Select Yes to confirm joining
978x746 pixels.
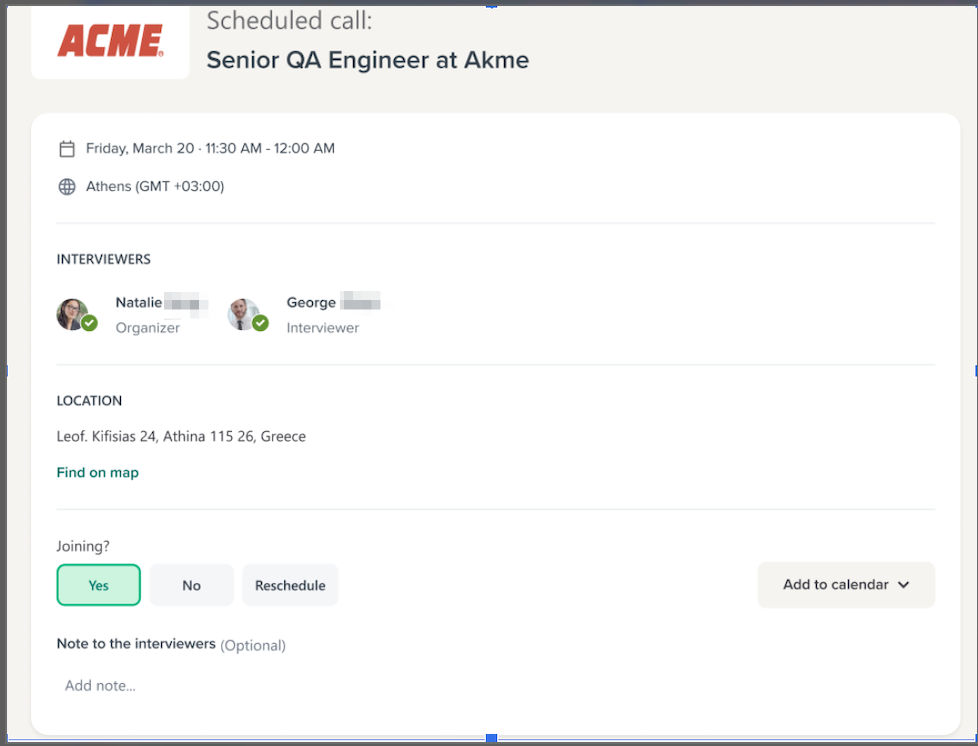(98, 585)
